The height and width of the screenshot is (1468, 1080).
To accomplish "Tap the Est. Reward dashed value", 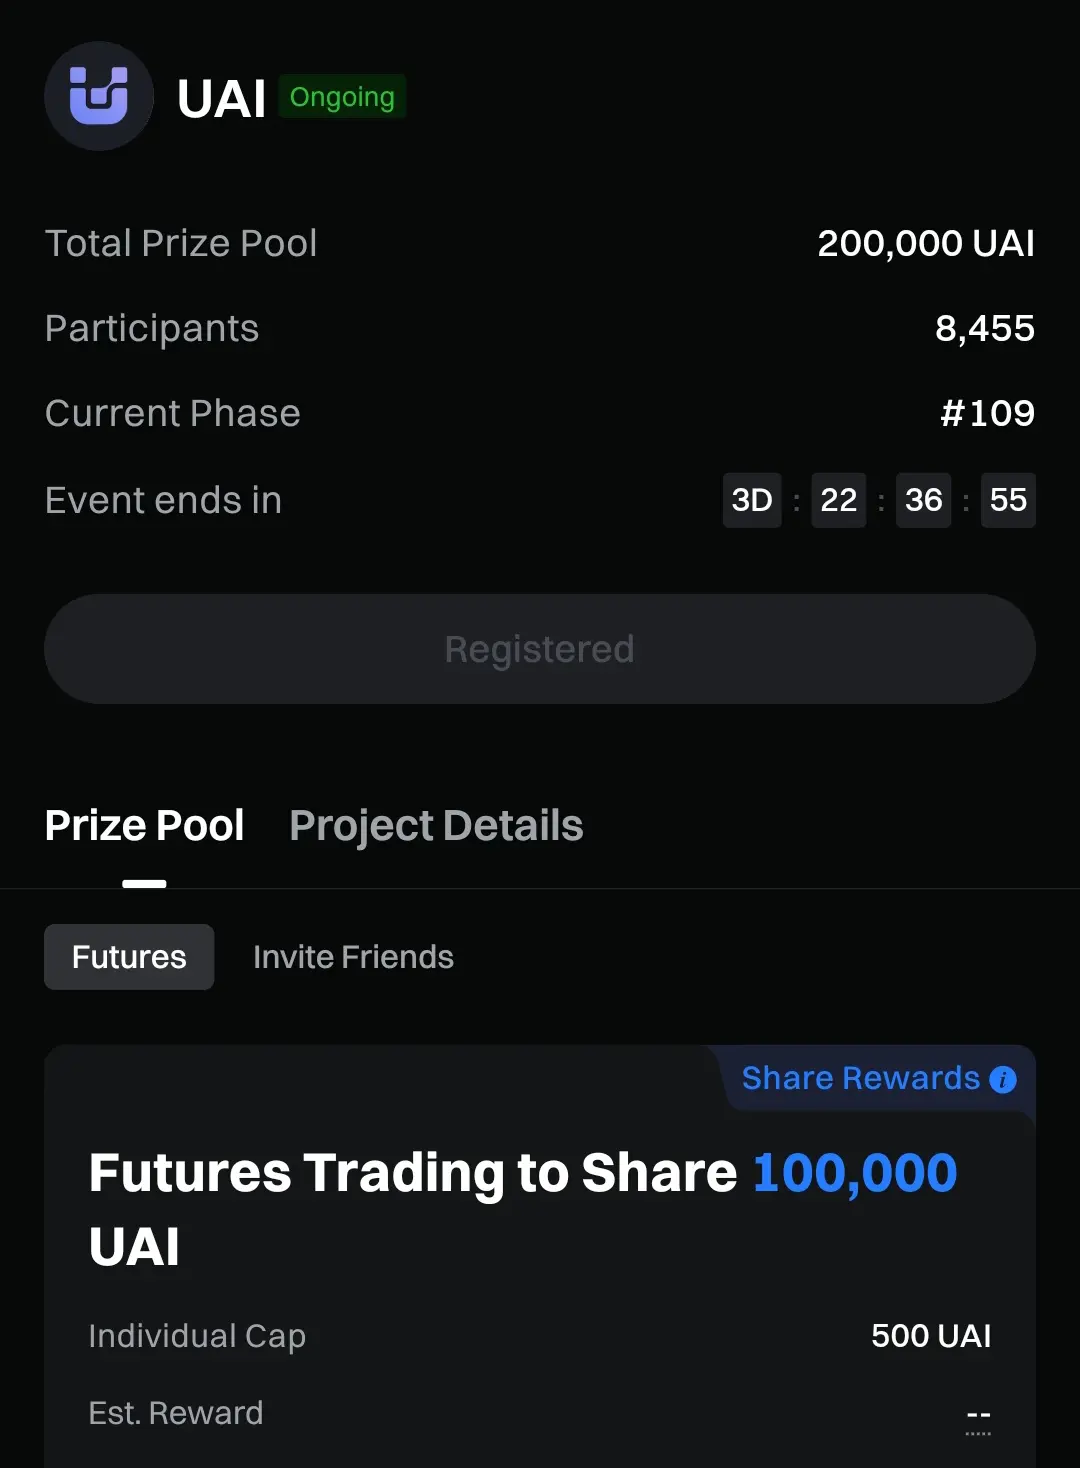I will click(x=979, y=1415).
